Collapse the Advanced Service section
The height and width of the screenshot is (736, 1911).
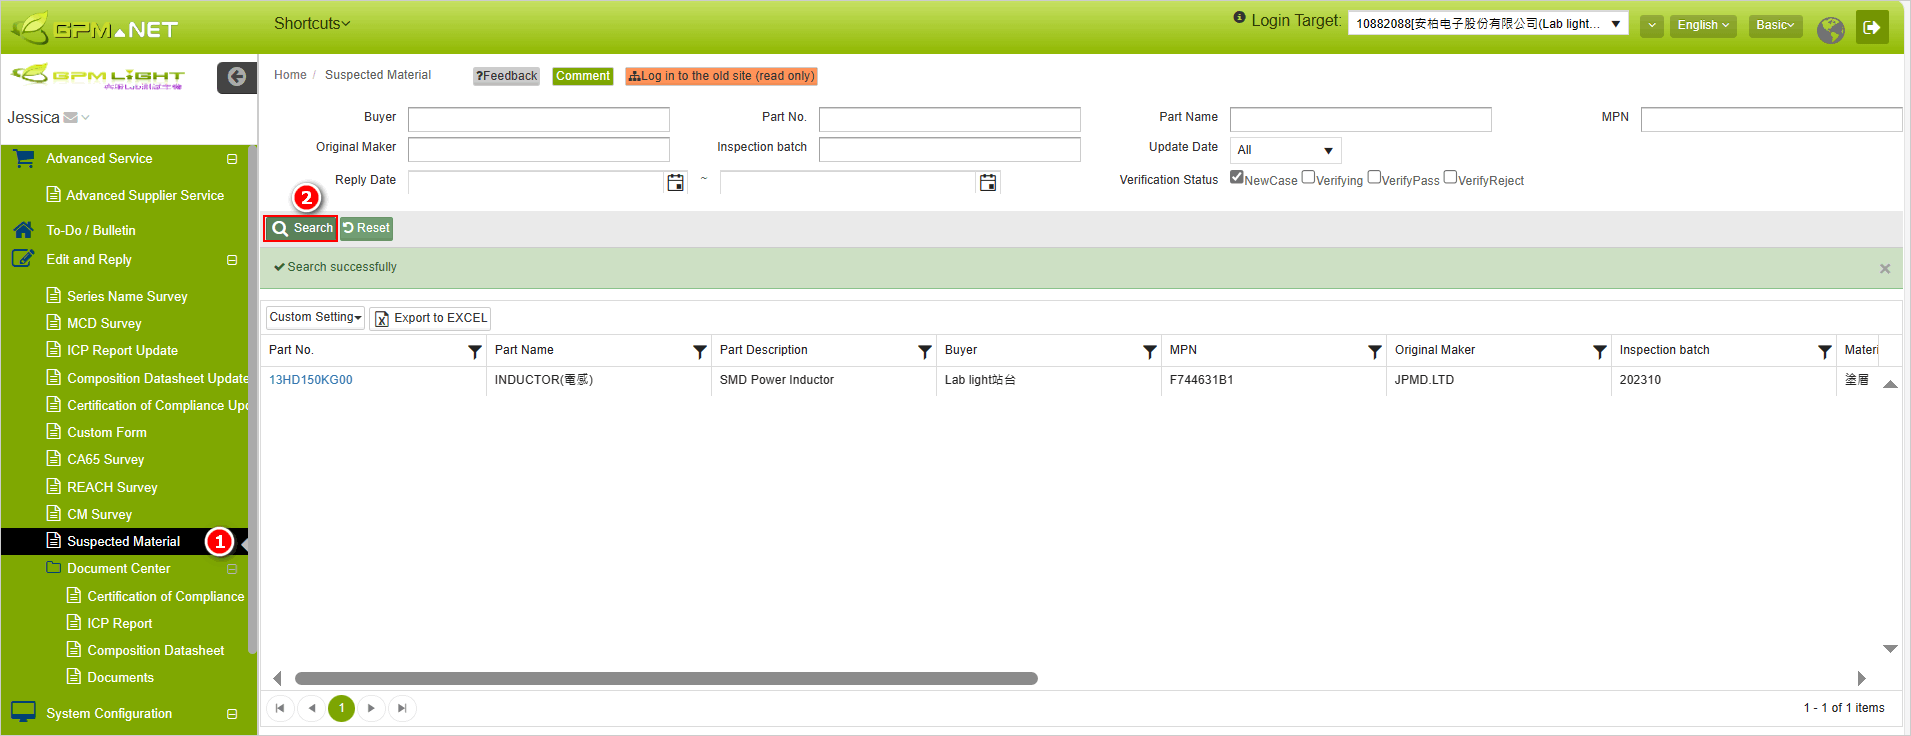click(x=232, y=159)
